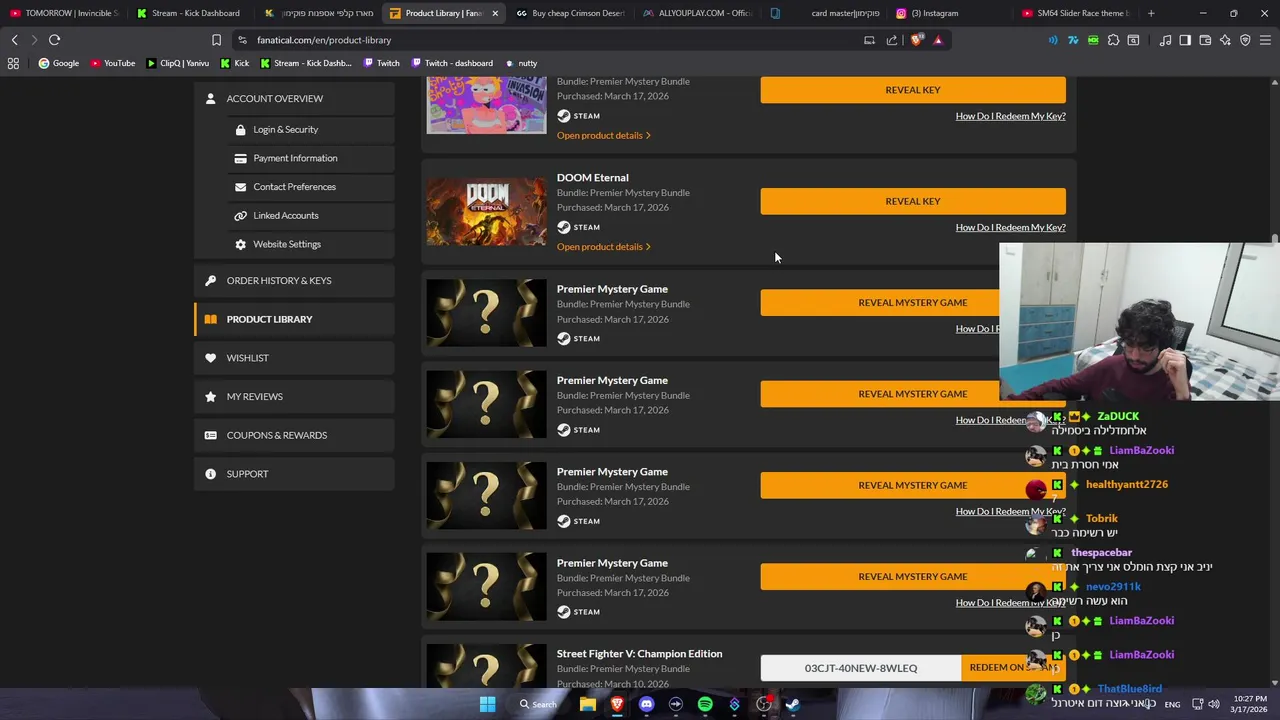Open Steam from taskbar
Screen dimensions: 1280x720
click(793, 704)
